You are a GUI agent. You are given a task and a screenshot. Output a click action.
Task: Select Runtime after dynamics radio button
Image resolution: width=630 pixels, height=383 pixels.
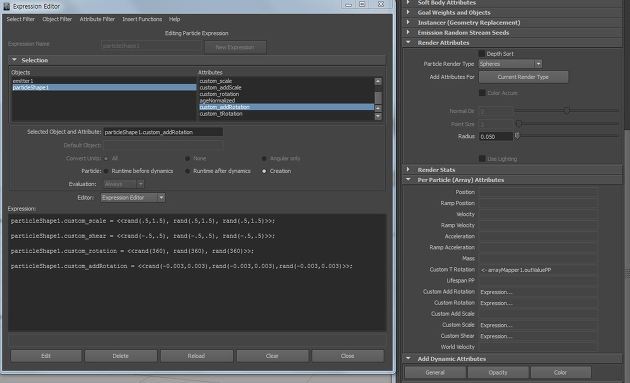click(x=187, y=171)
